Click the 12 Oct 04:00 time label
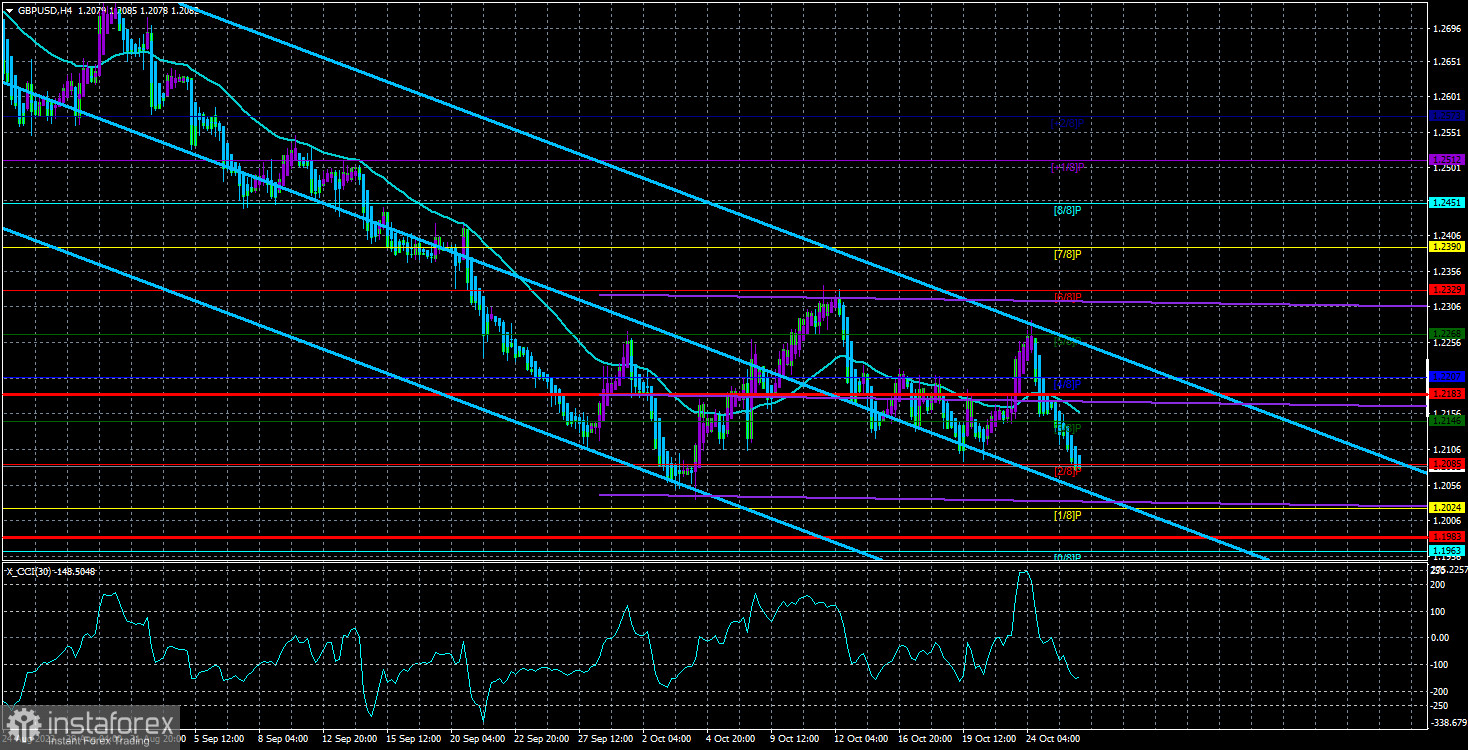Image resolution: width=1468 pixels, height=750 pixels. [861, 740]
